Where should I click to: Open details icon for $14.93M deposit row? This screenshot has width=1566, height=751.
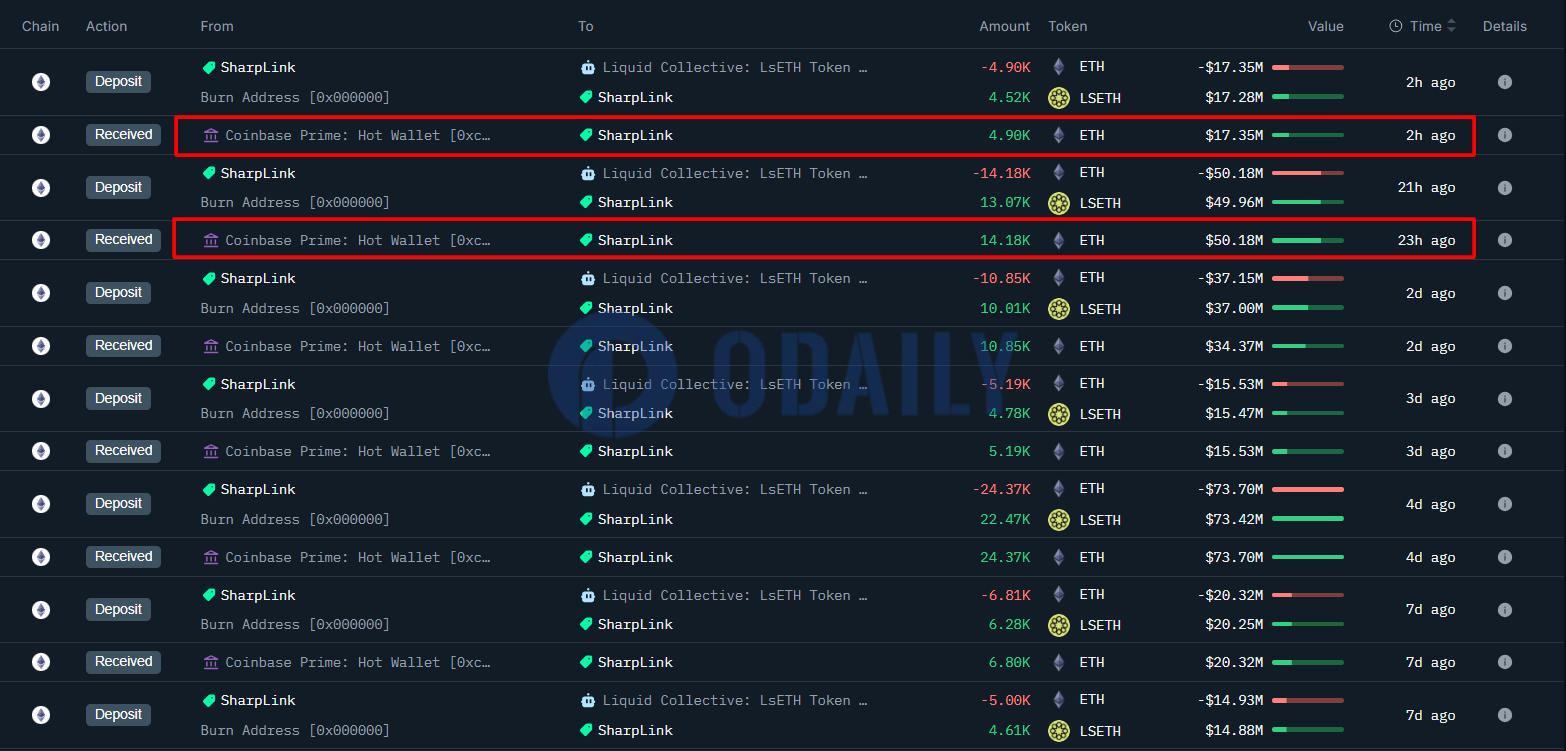[1504, 715]
